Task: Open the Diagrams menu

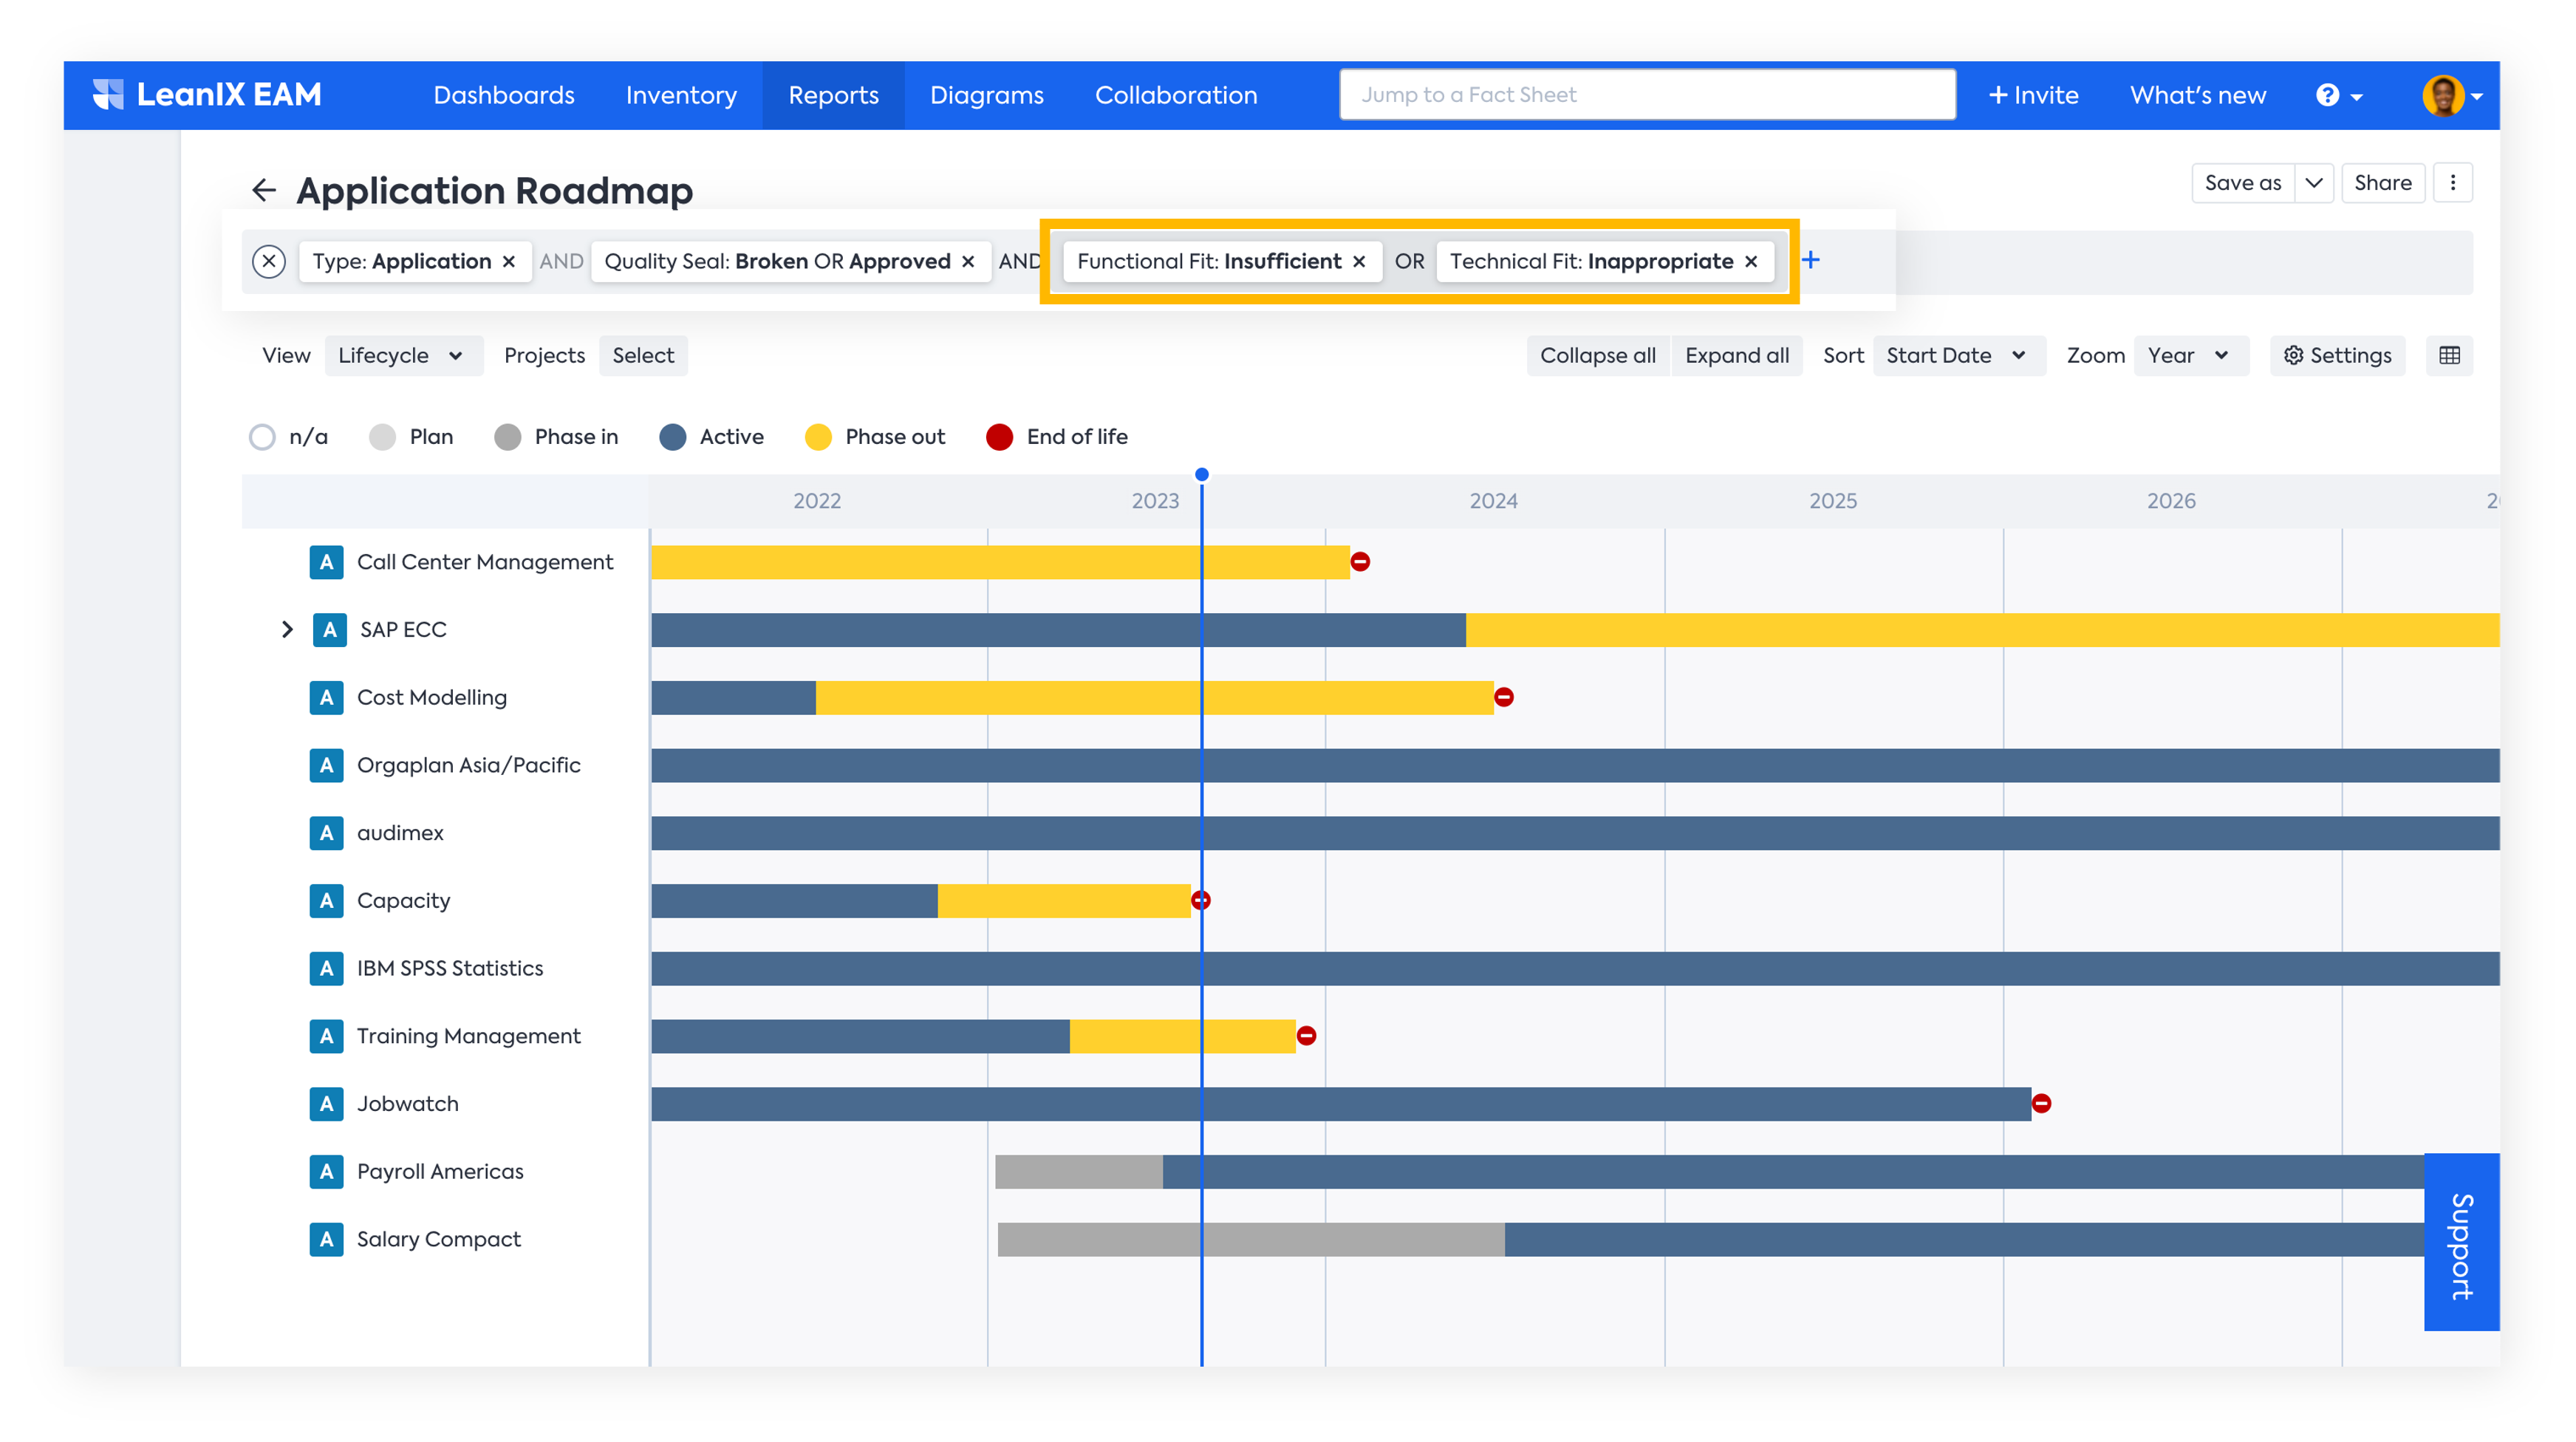Action: point(987,95)
